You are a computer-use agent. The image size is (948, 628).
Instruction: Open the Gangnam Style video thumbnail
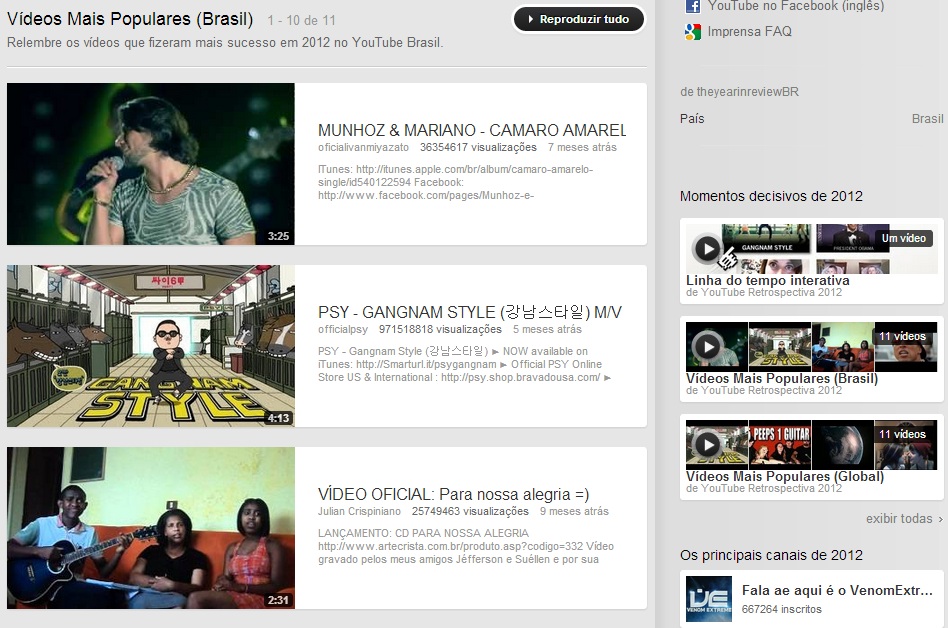coord(151,346)
